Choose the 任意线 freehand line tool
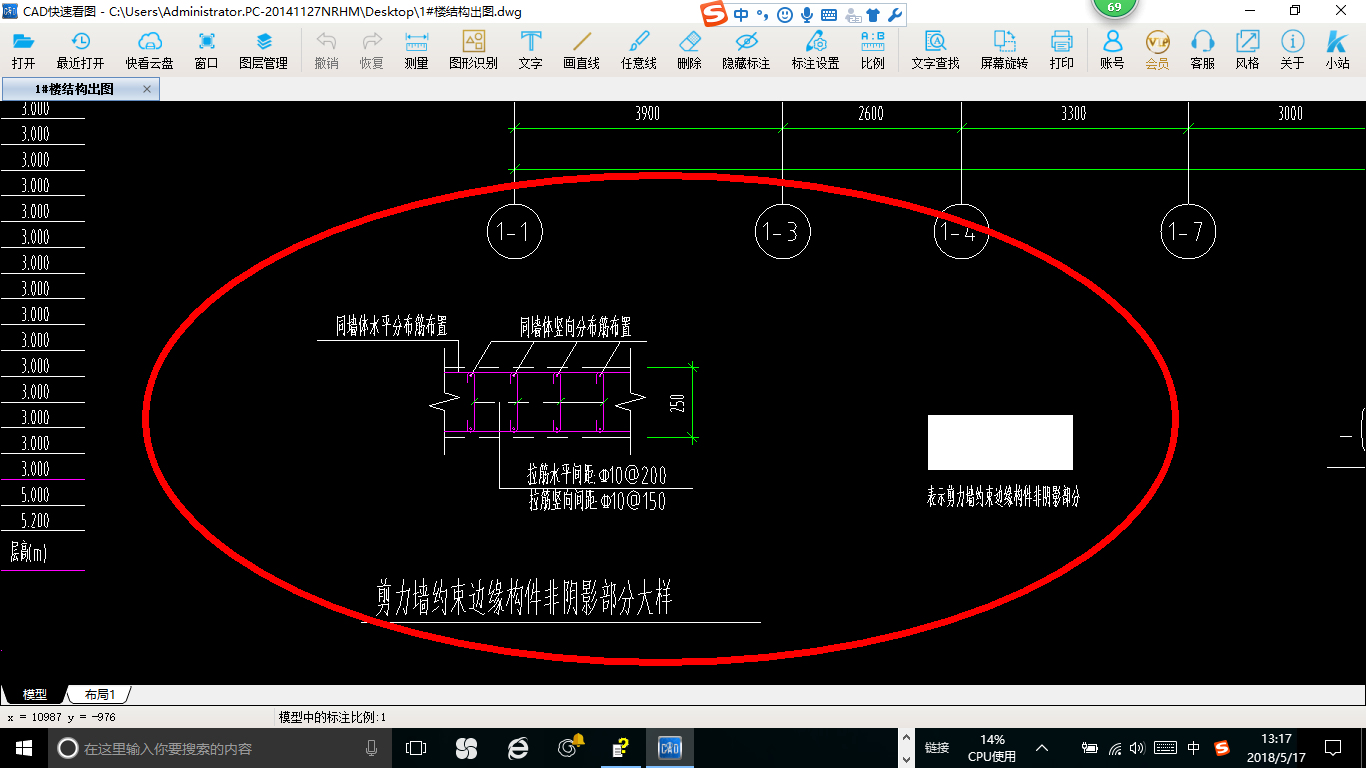Image resolution: width=1366 pixels, height=768 pixels. click(638, 50)
